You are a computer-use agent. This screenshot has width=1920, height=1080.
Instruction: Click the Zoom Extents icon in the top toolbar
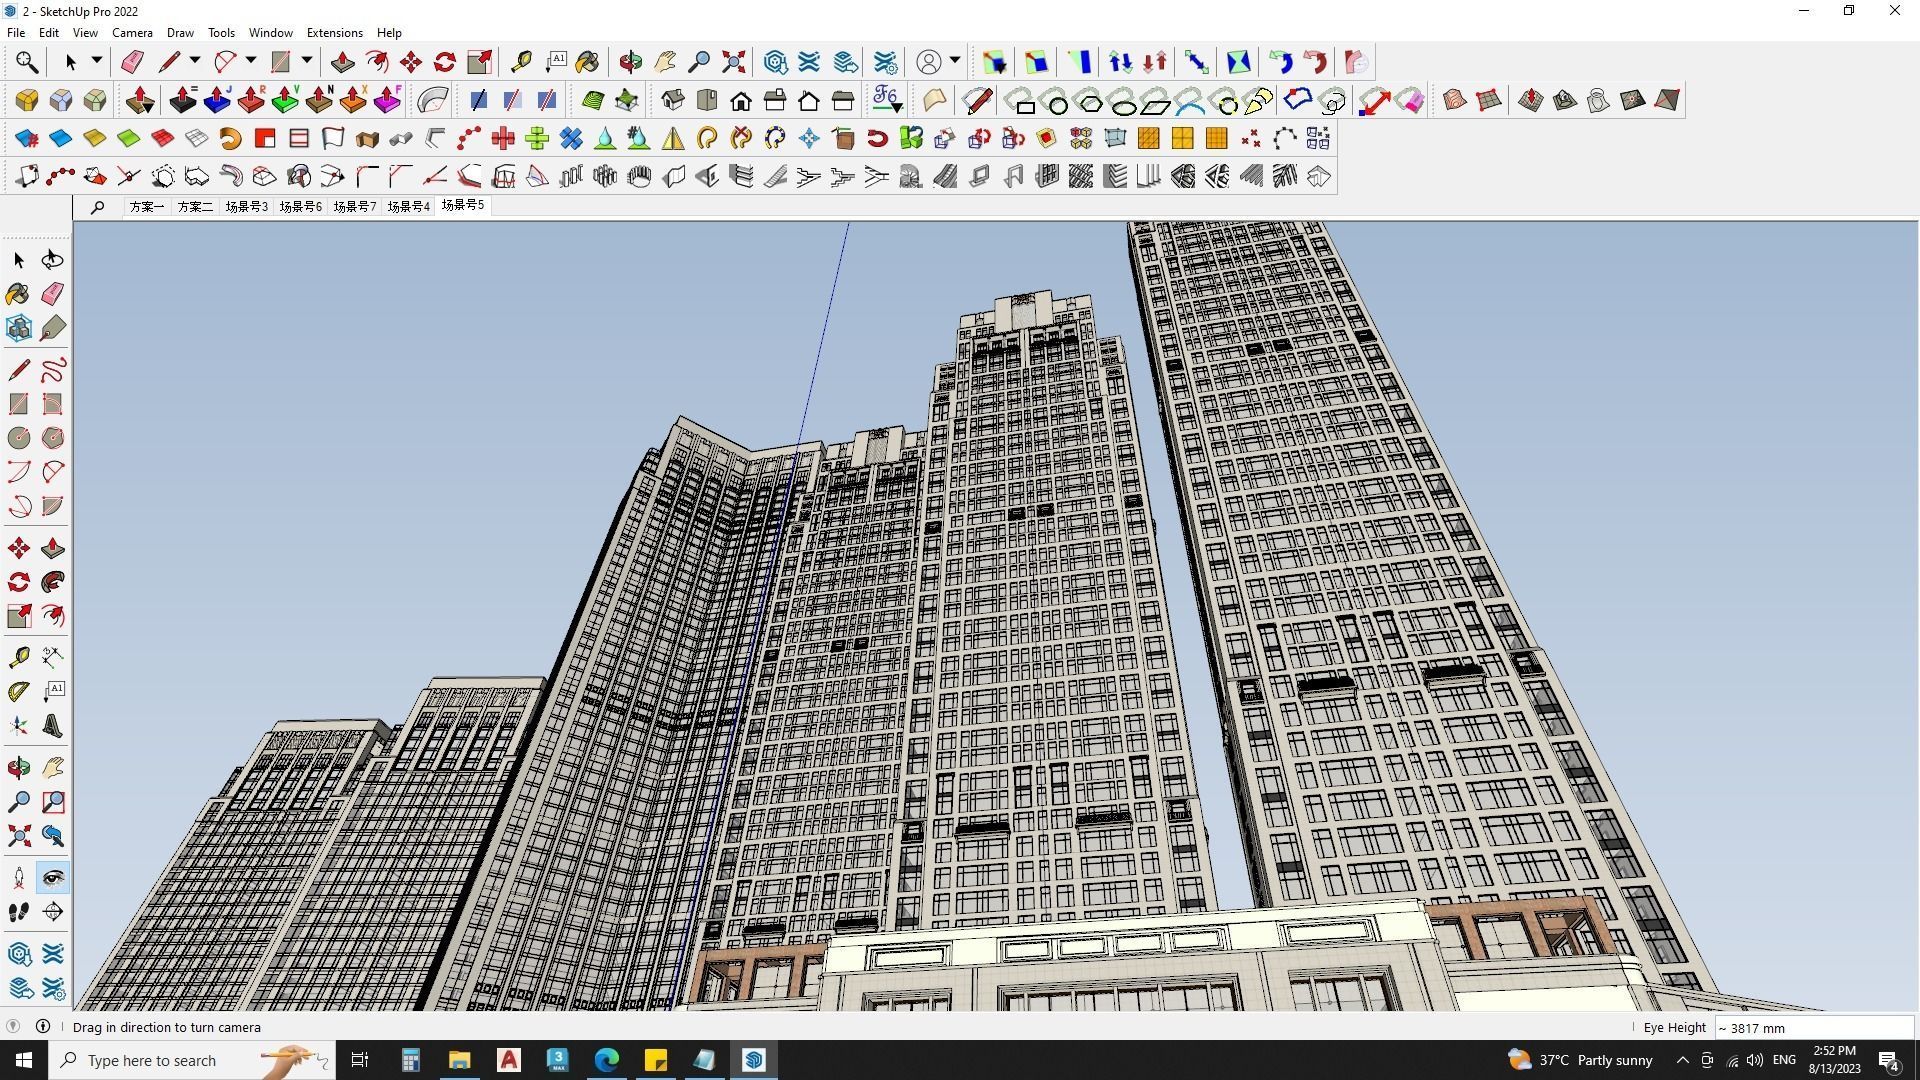click(733, 62)
